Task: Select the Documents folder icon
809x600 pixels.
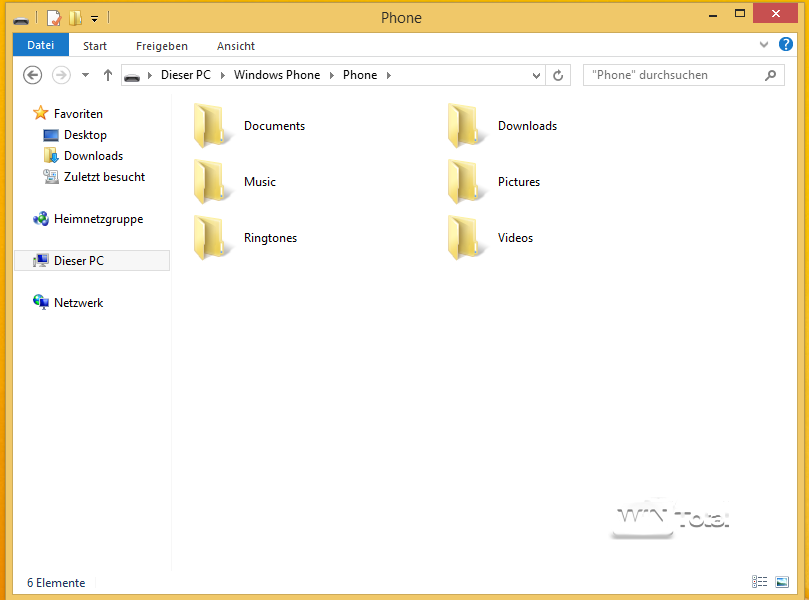Action: [x=212, y=126]
